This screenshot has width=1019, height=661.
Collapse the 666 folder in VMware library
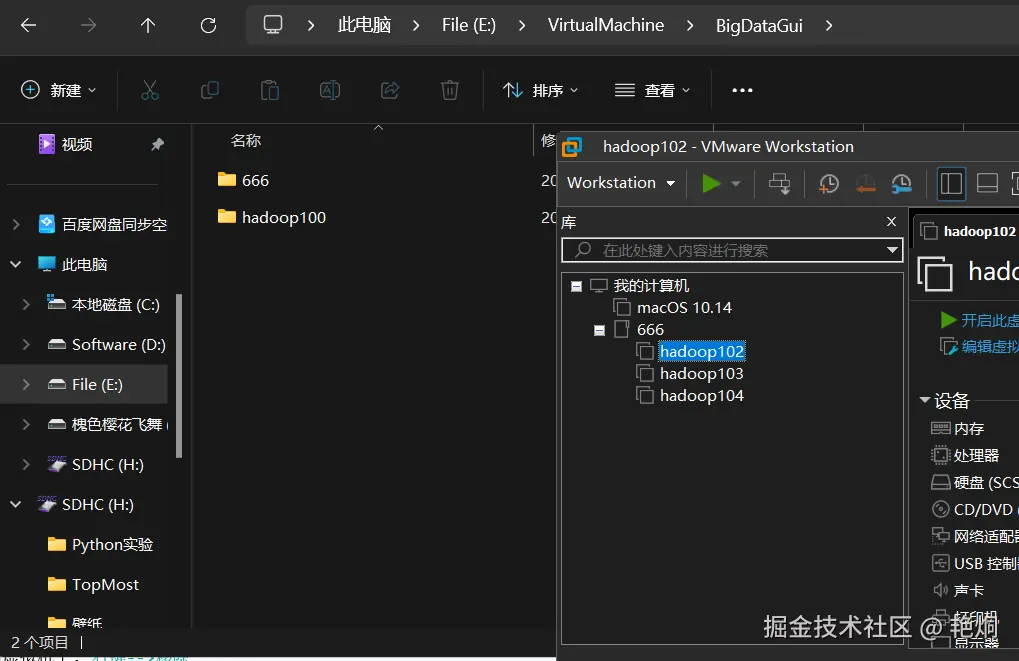coord(599,330)
